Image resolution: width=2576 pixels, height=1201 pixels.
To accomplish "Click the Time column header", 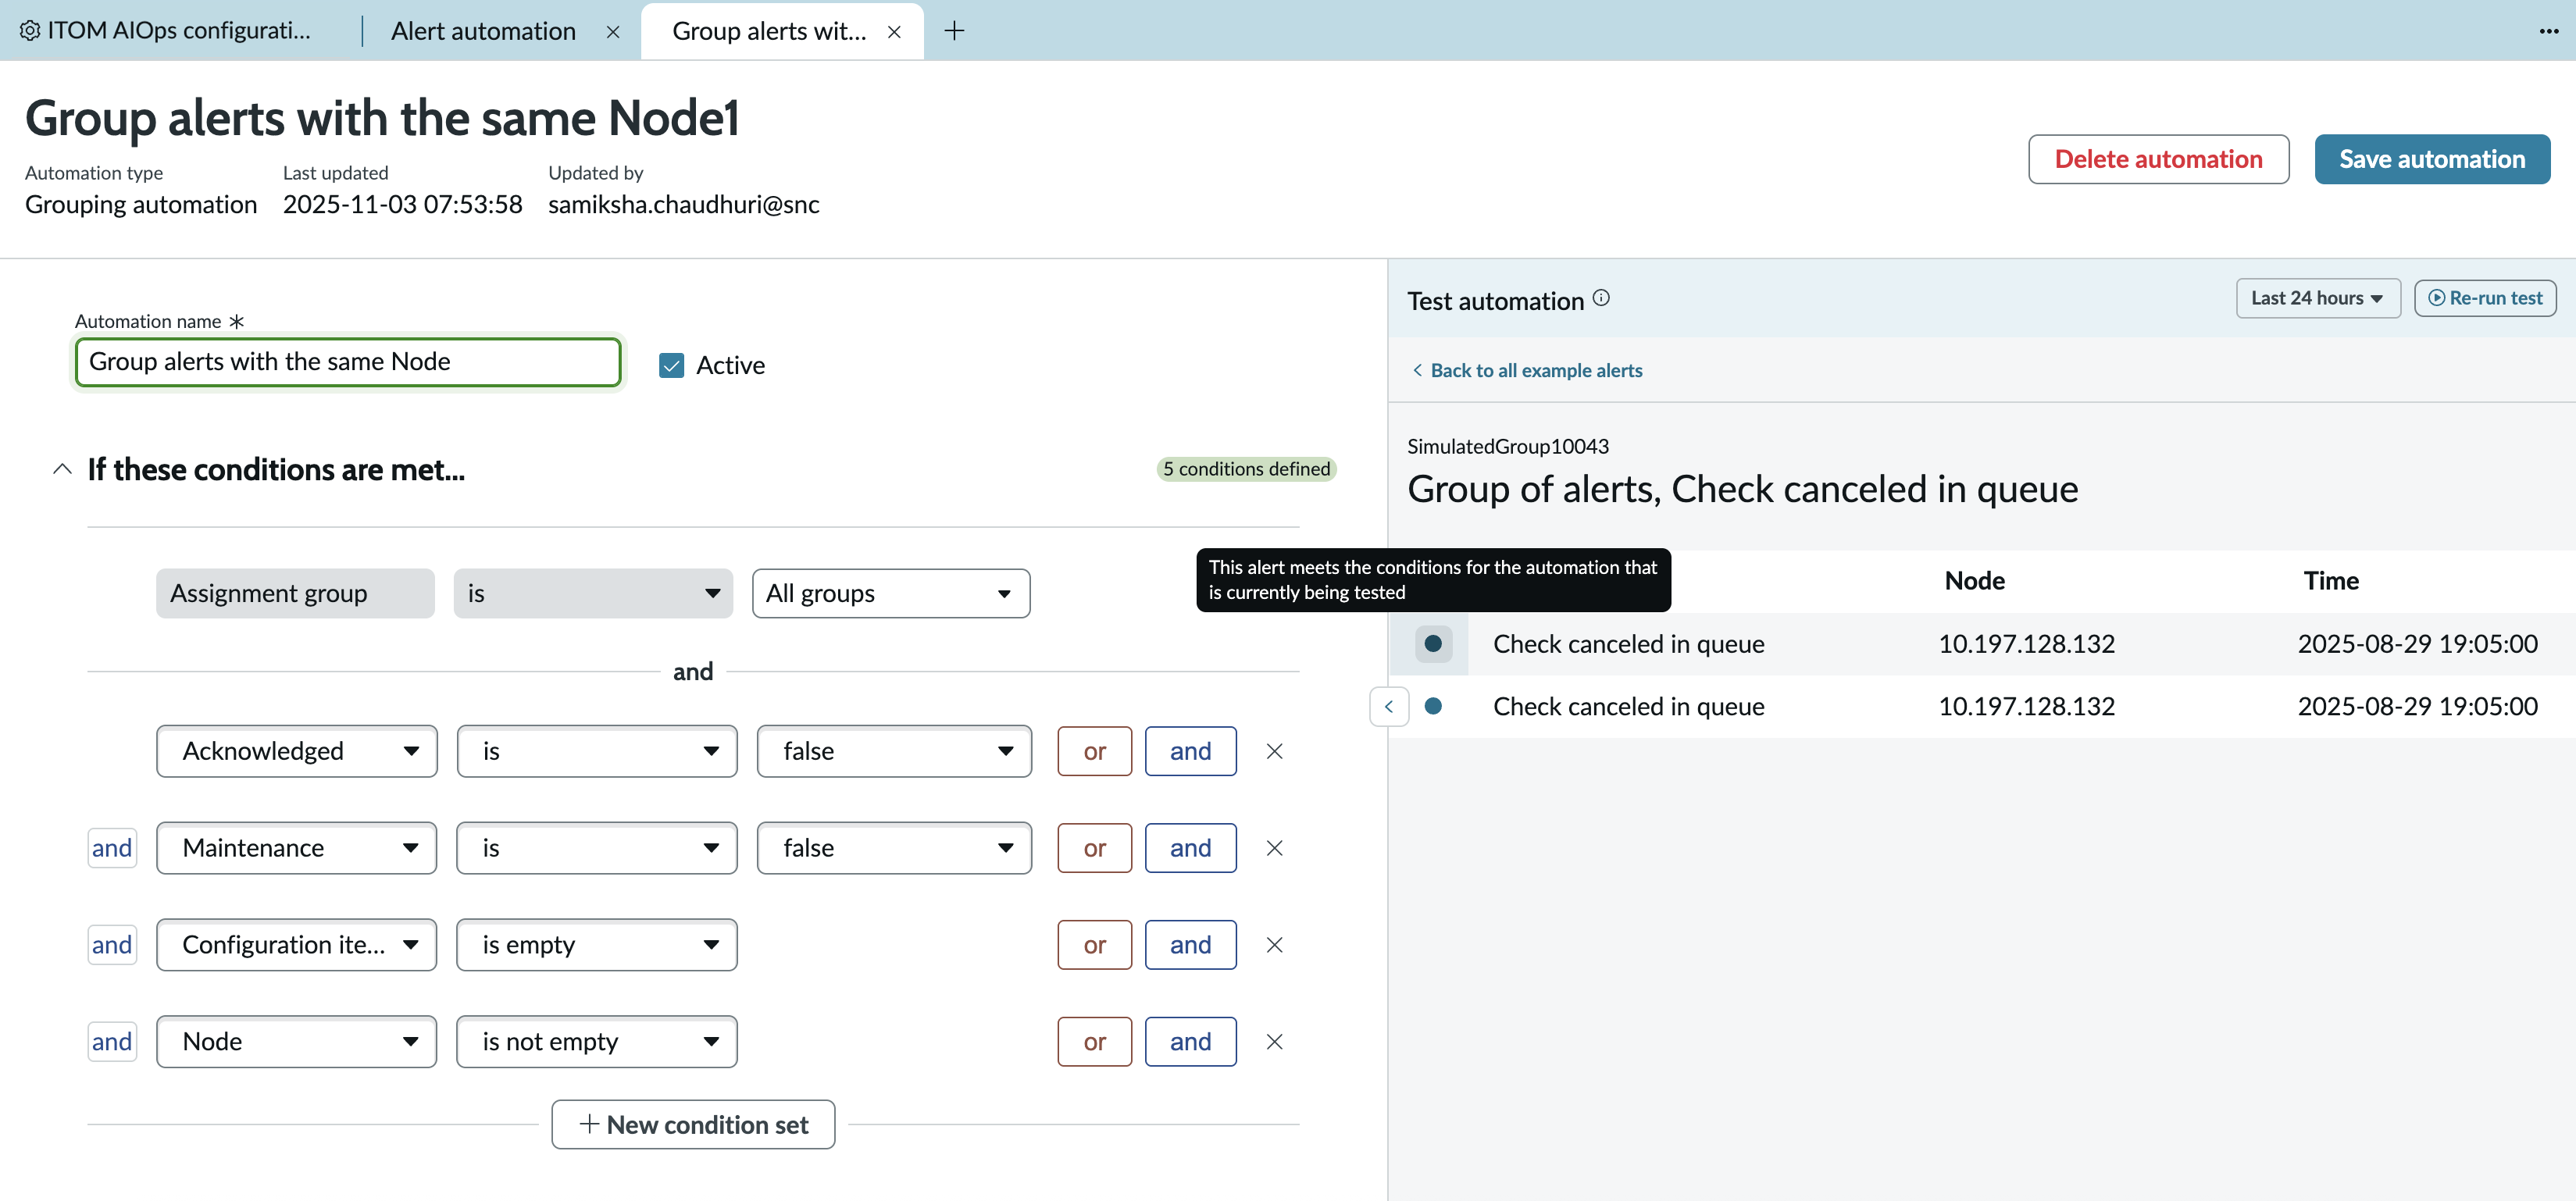I will tap(2331, 581).
